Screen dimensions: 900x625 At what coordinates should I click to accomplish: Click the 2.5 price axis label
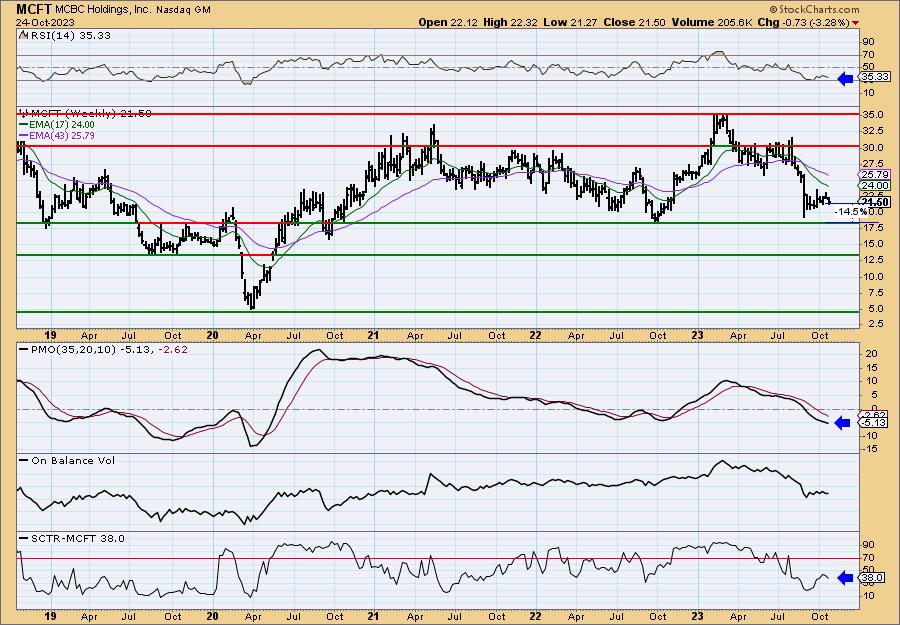point(875,325)
